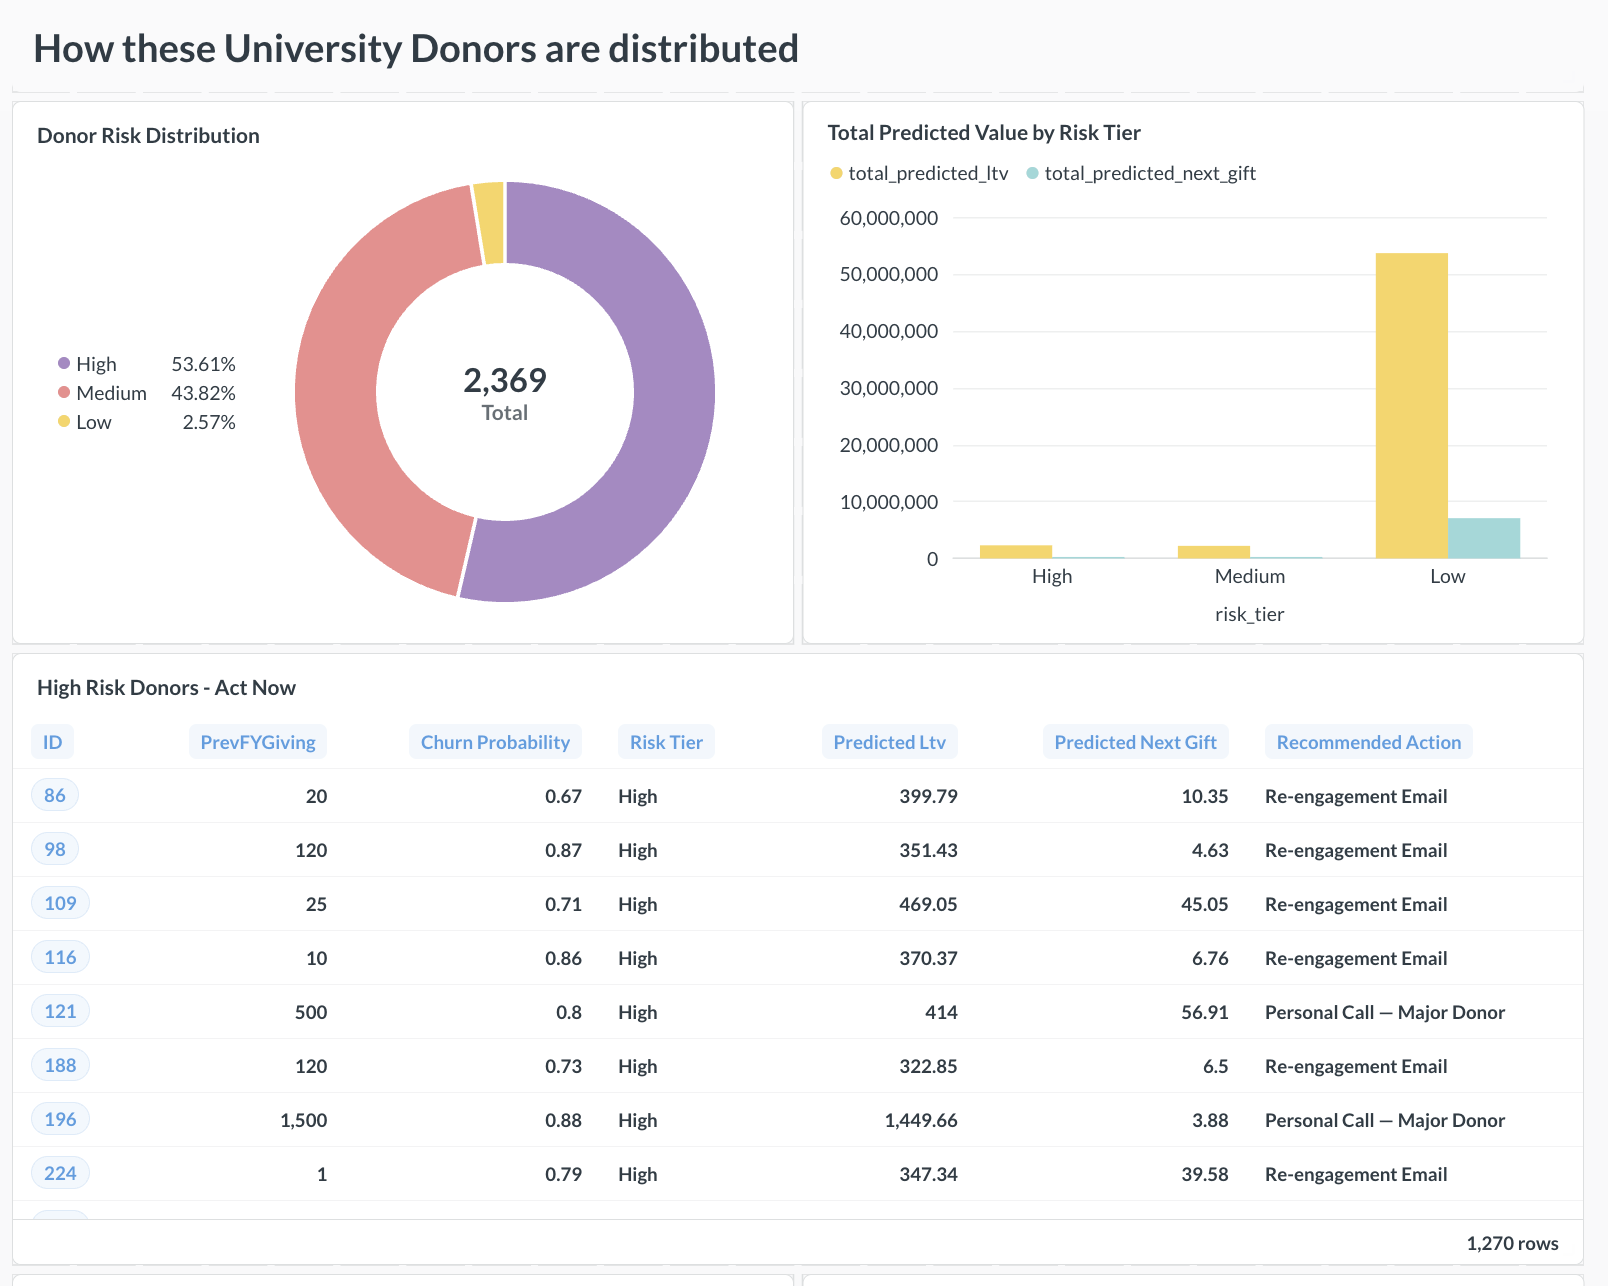The width and height of the screenshot is (1608, 1286).
Task: Click the dashboard heading about University Donors
Action: (x=416, y=49)
